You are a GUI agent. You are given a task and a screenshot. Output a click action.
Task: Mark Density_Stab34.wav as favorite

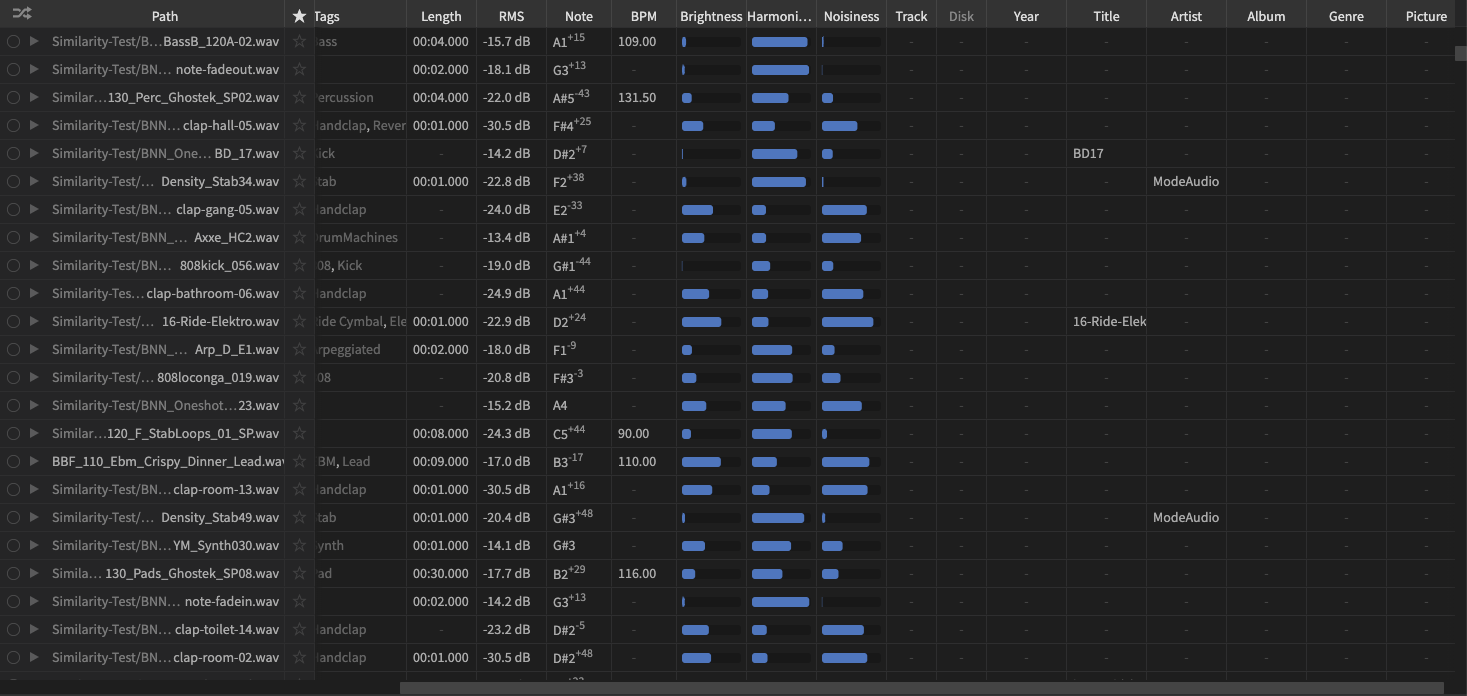coord(299,182)
